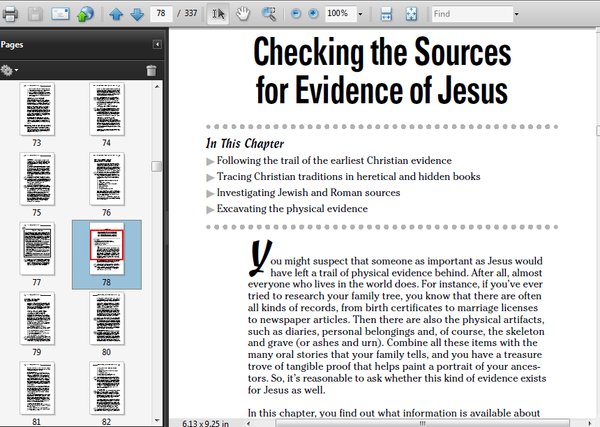Open the 100% zoom level dropdown
600x427 pixels.
pos(360,14)
